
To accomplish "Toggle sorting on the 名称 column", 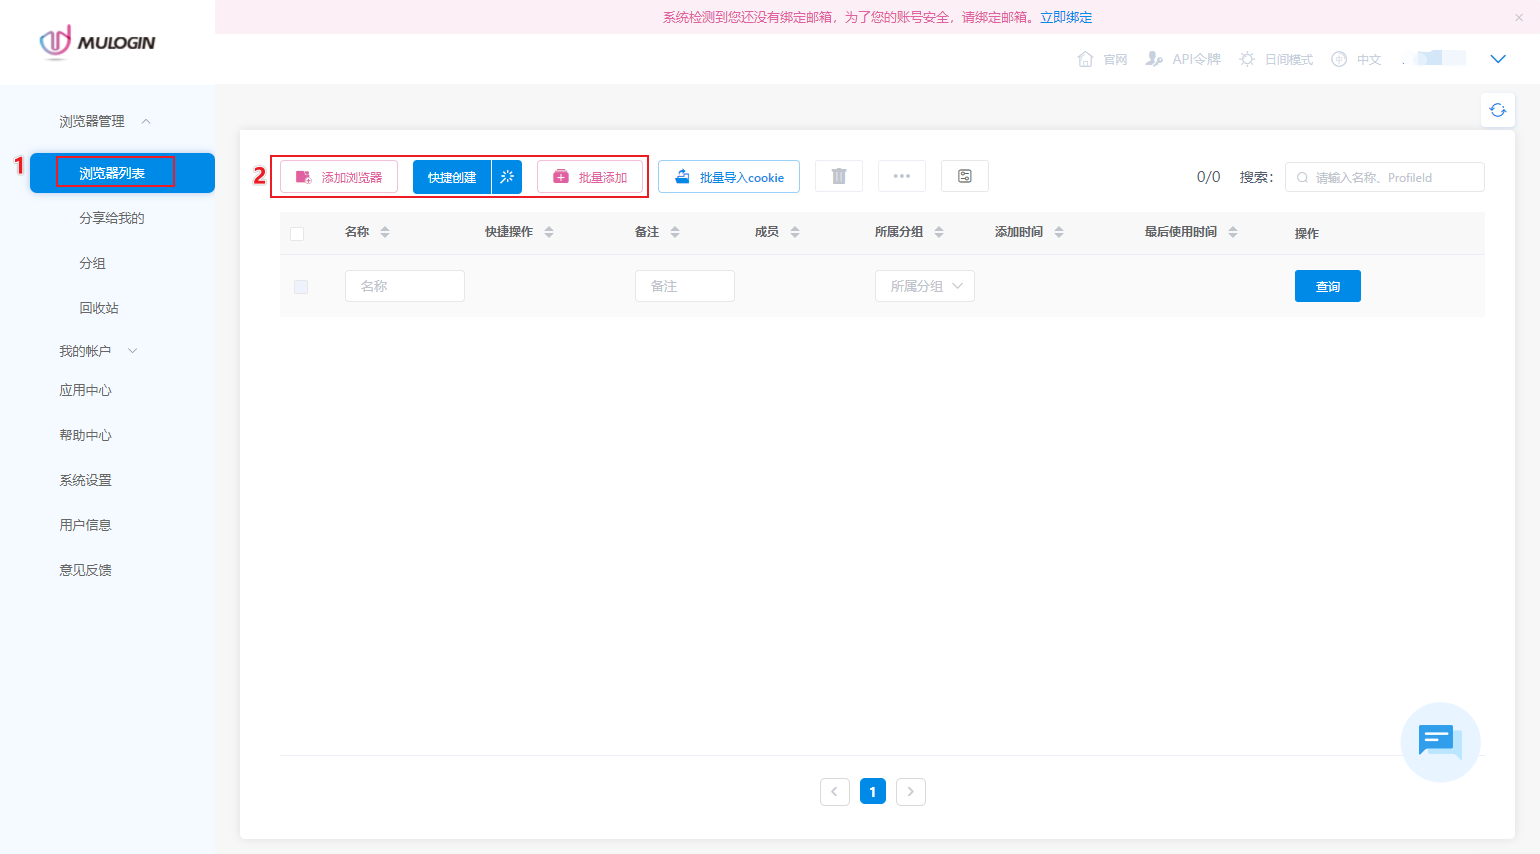I will [383, 231].
